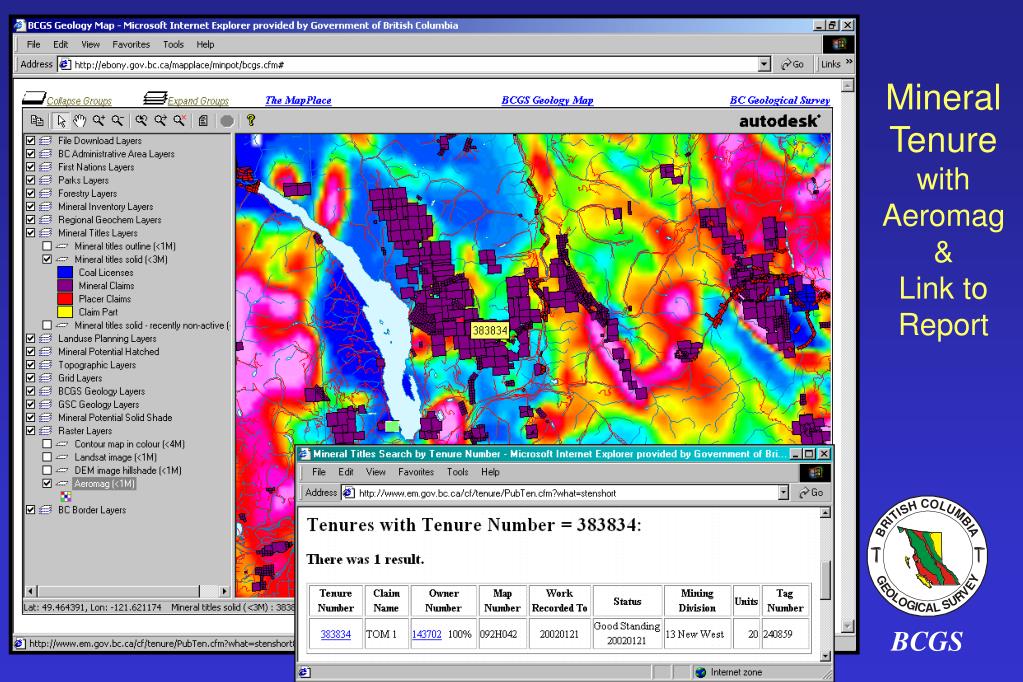The width and height of the screenshot is (1023, 682).
Task: Click group icon beside Topographic Layers
Action: click(46, 365)
